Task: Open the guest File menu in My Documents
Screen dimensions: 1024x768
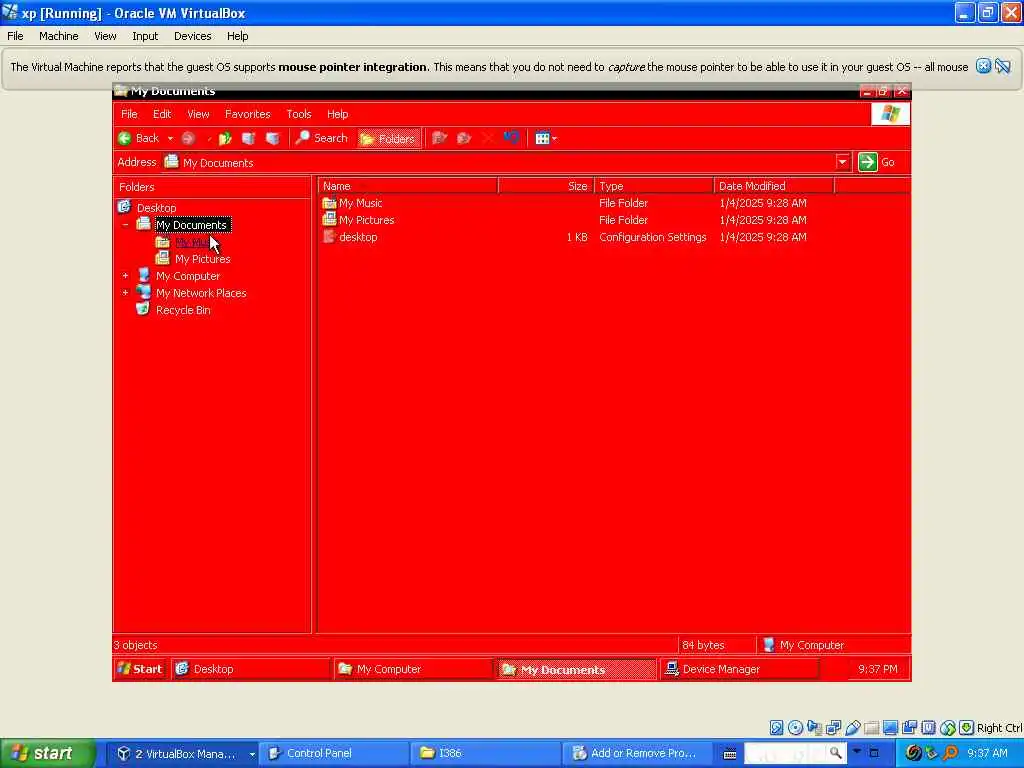Action: click(129, 114)
